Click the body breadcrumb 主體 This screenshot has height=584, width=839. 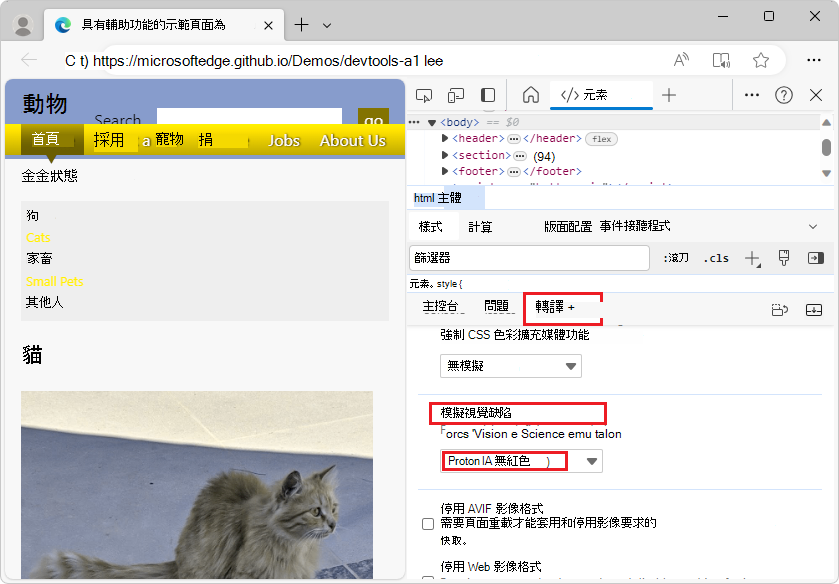coord(448,198)
